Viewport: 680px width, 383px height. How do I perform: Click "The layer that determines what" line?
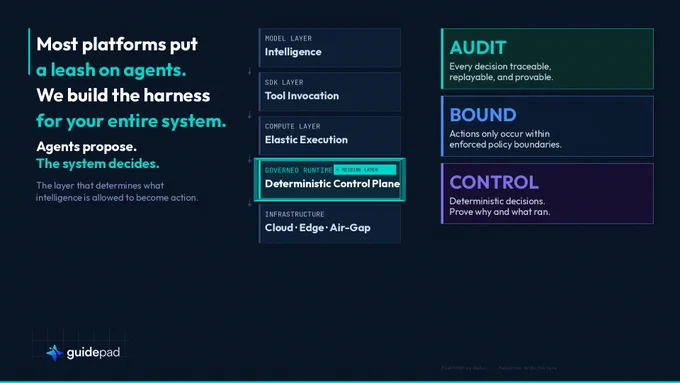100,186
